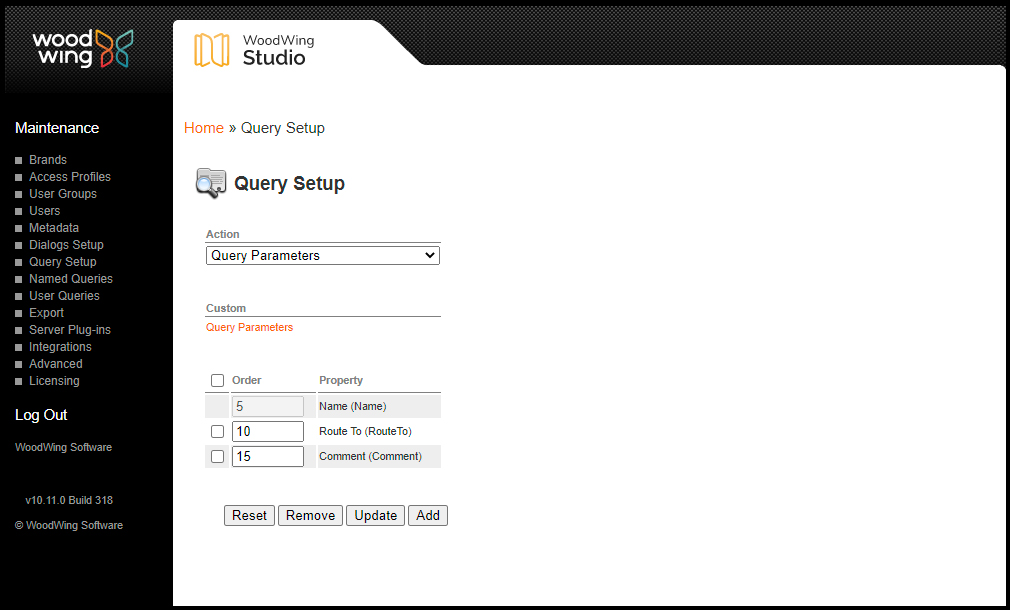The width and height of the screenshot is (1010, 610).
Task: Go to Access Profiles page
Action: pos(69,177)
